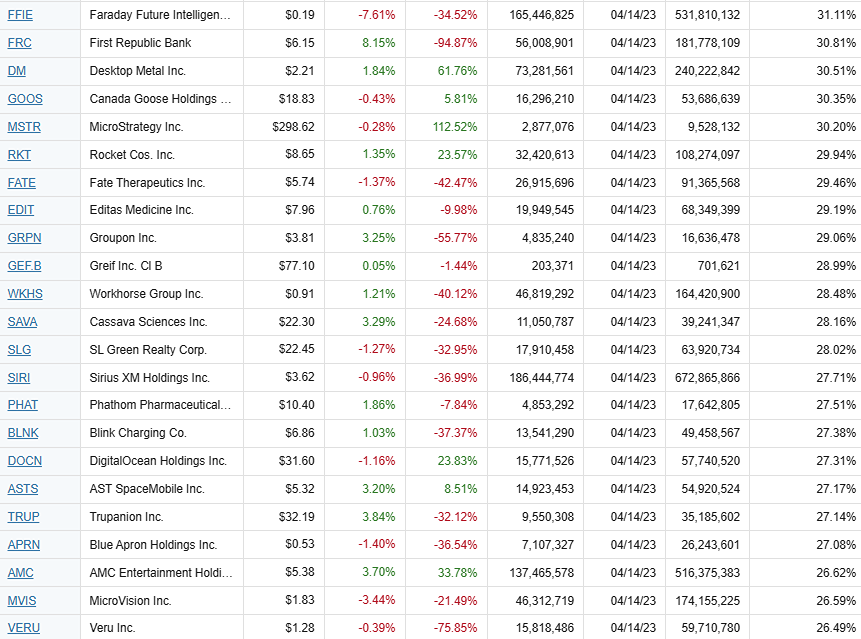Click the SAVA symbol link
This screenshot has width=861, height=639.
pos(22,322)
